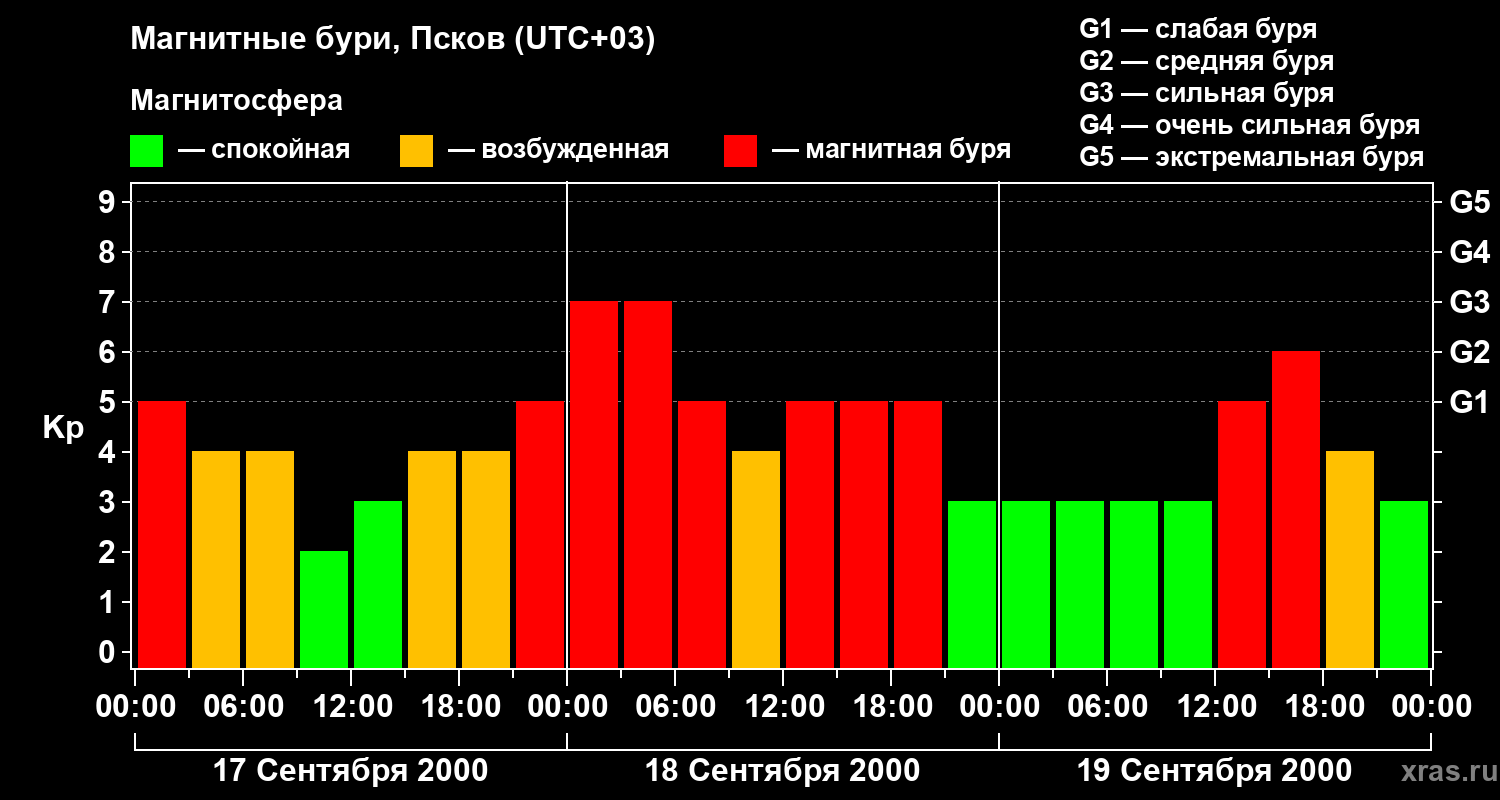Click the line "G2 — средняя буря"
1500x800 pixels.
1206,61
